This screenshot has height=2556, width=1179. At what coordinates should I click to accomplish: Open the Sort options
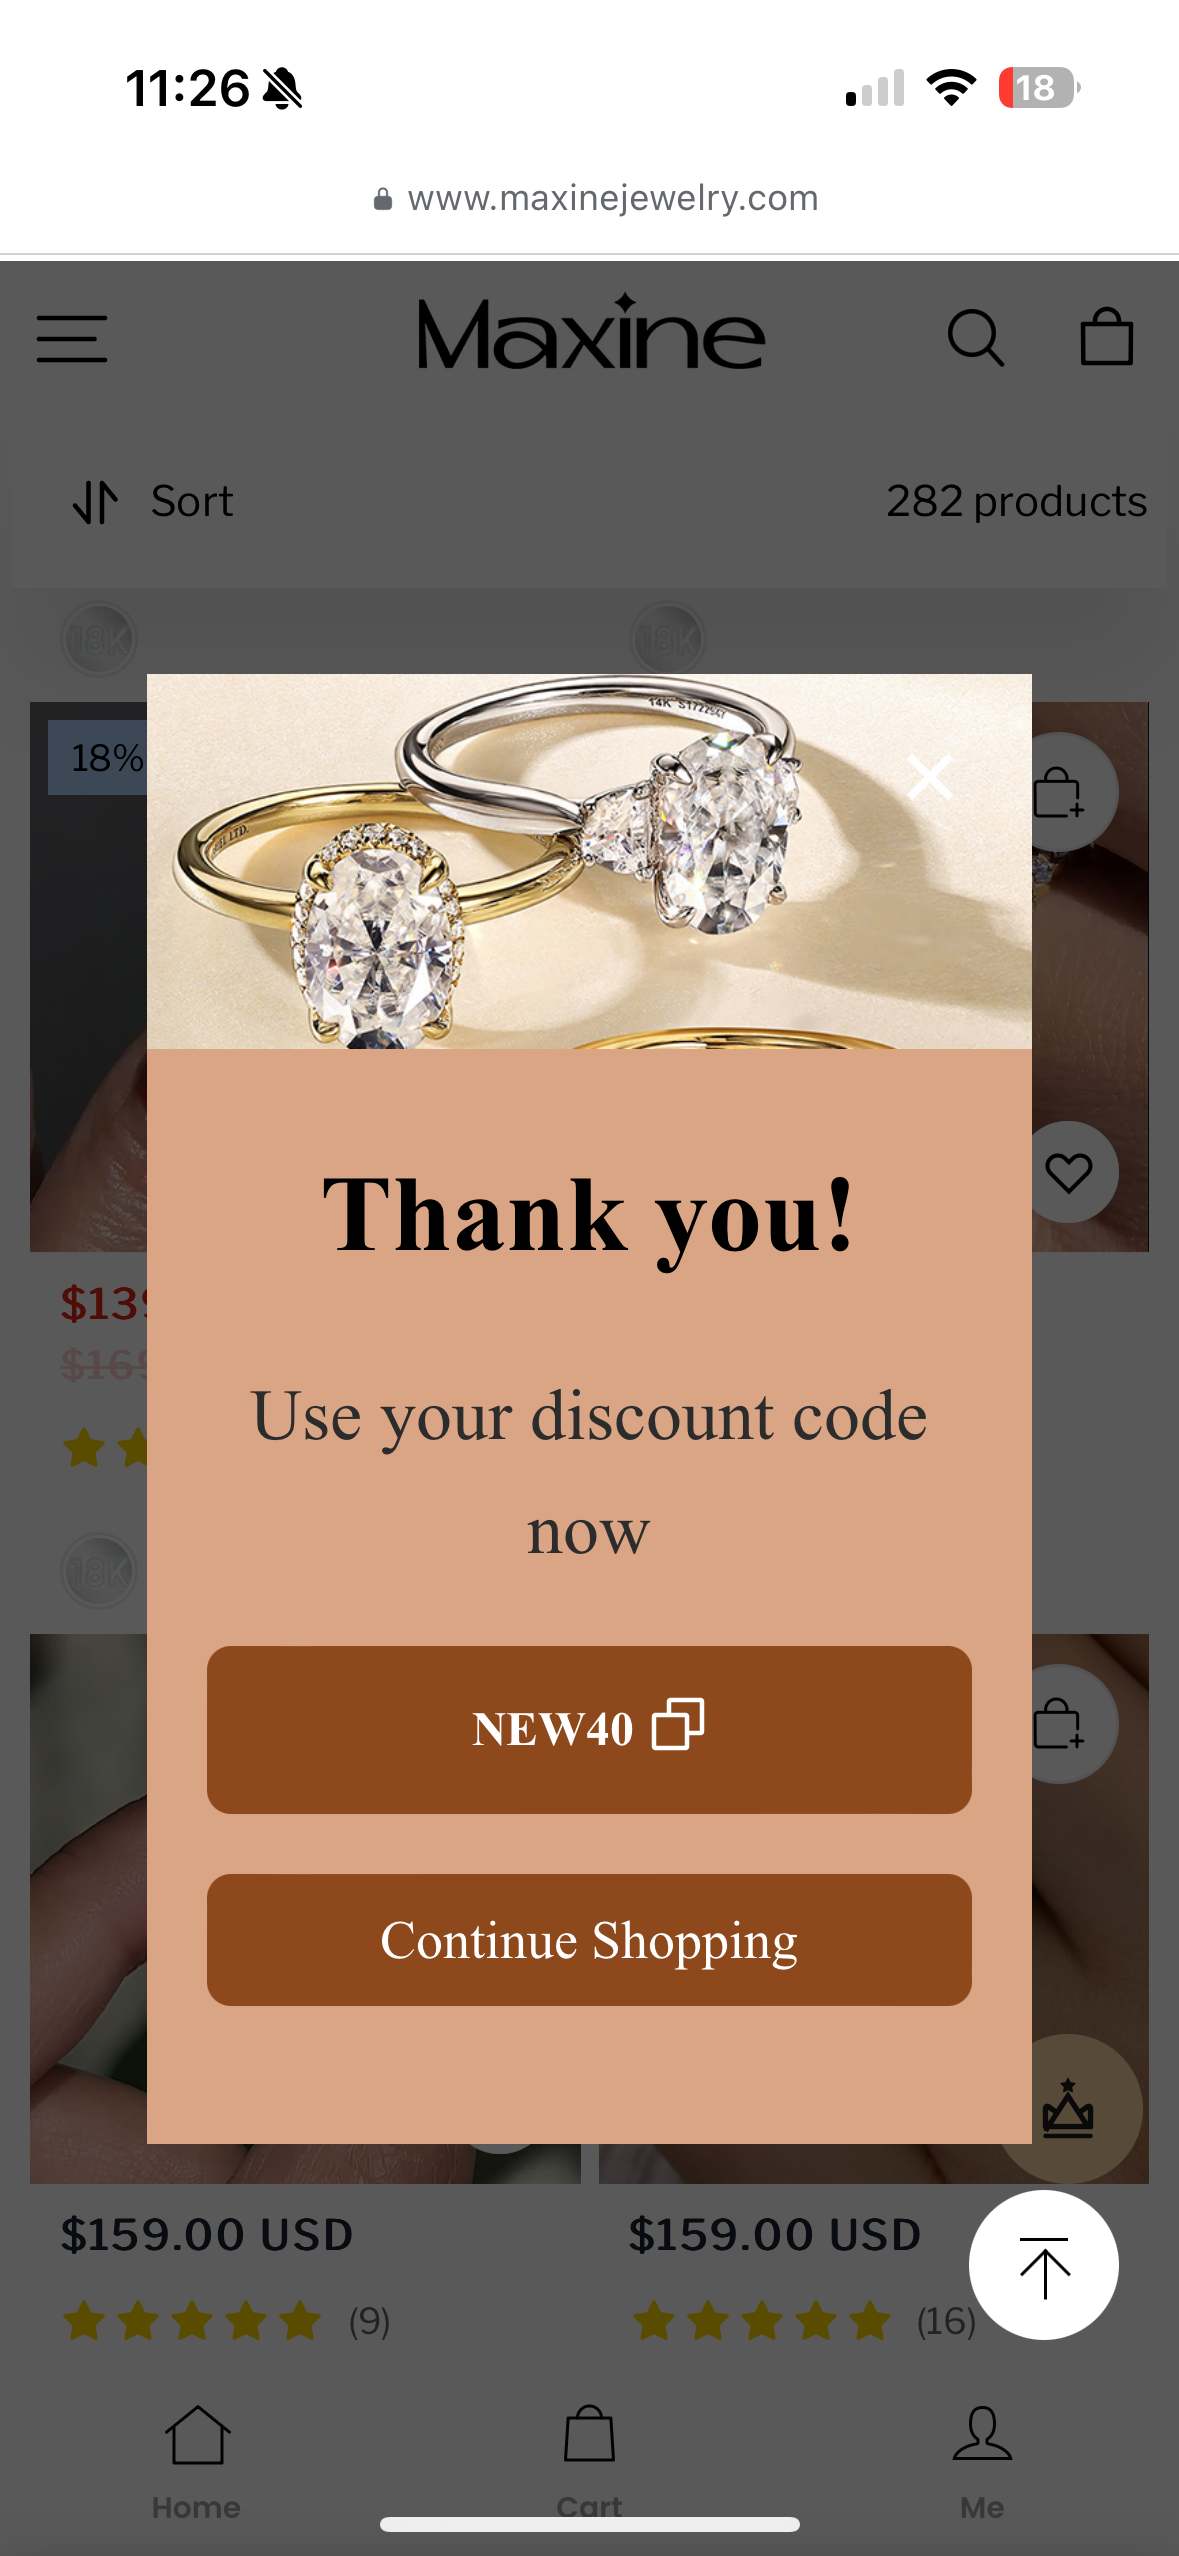[152, 501]
